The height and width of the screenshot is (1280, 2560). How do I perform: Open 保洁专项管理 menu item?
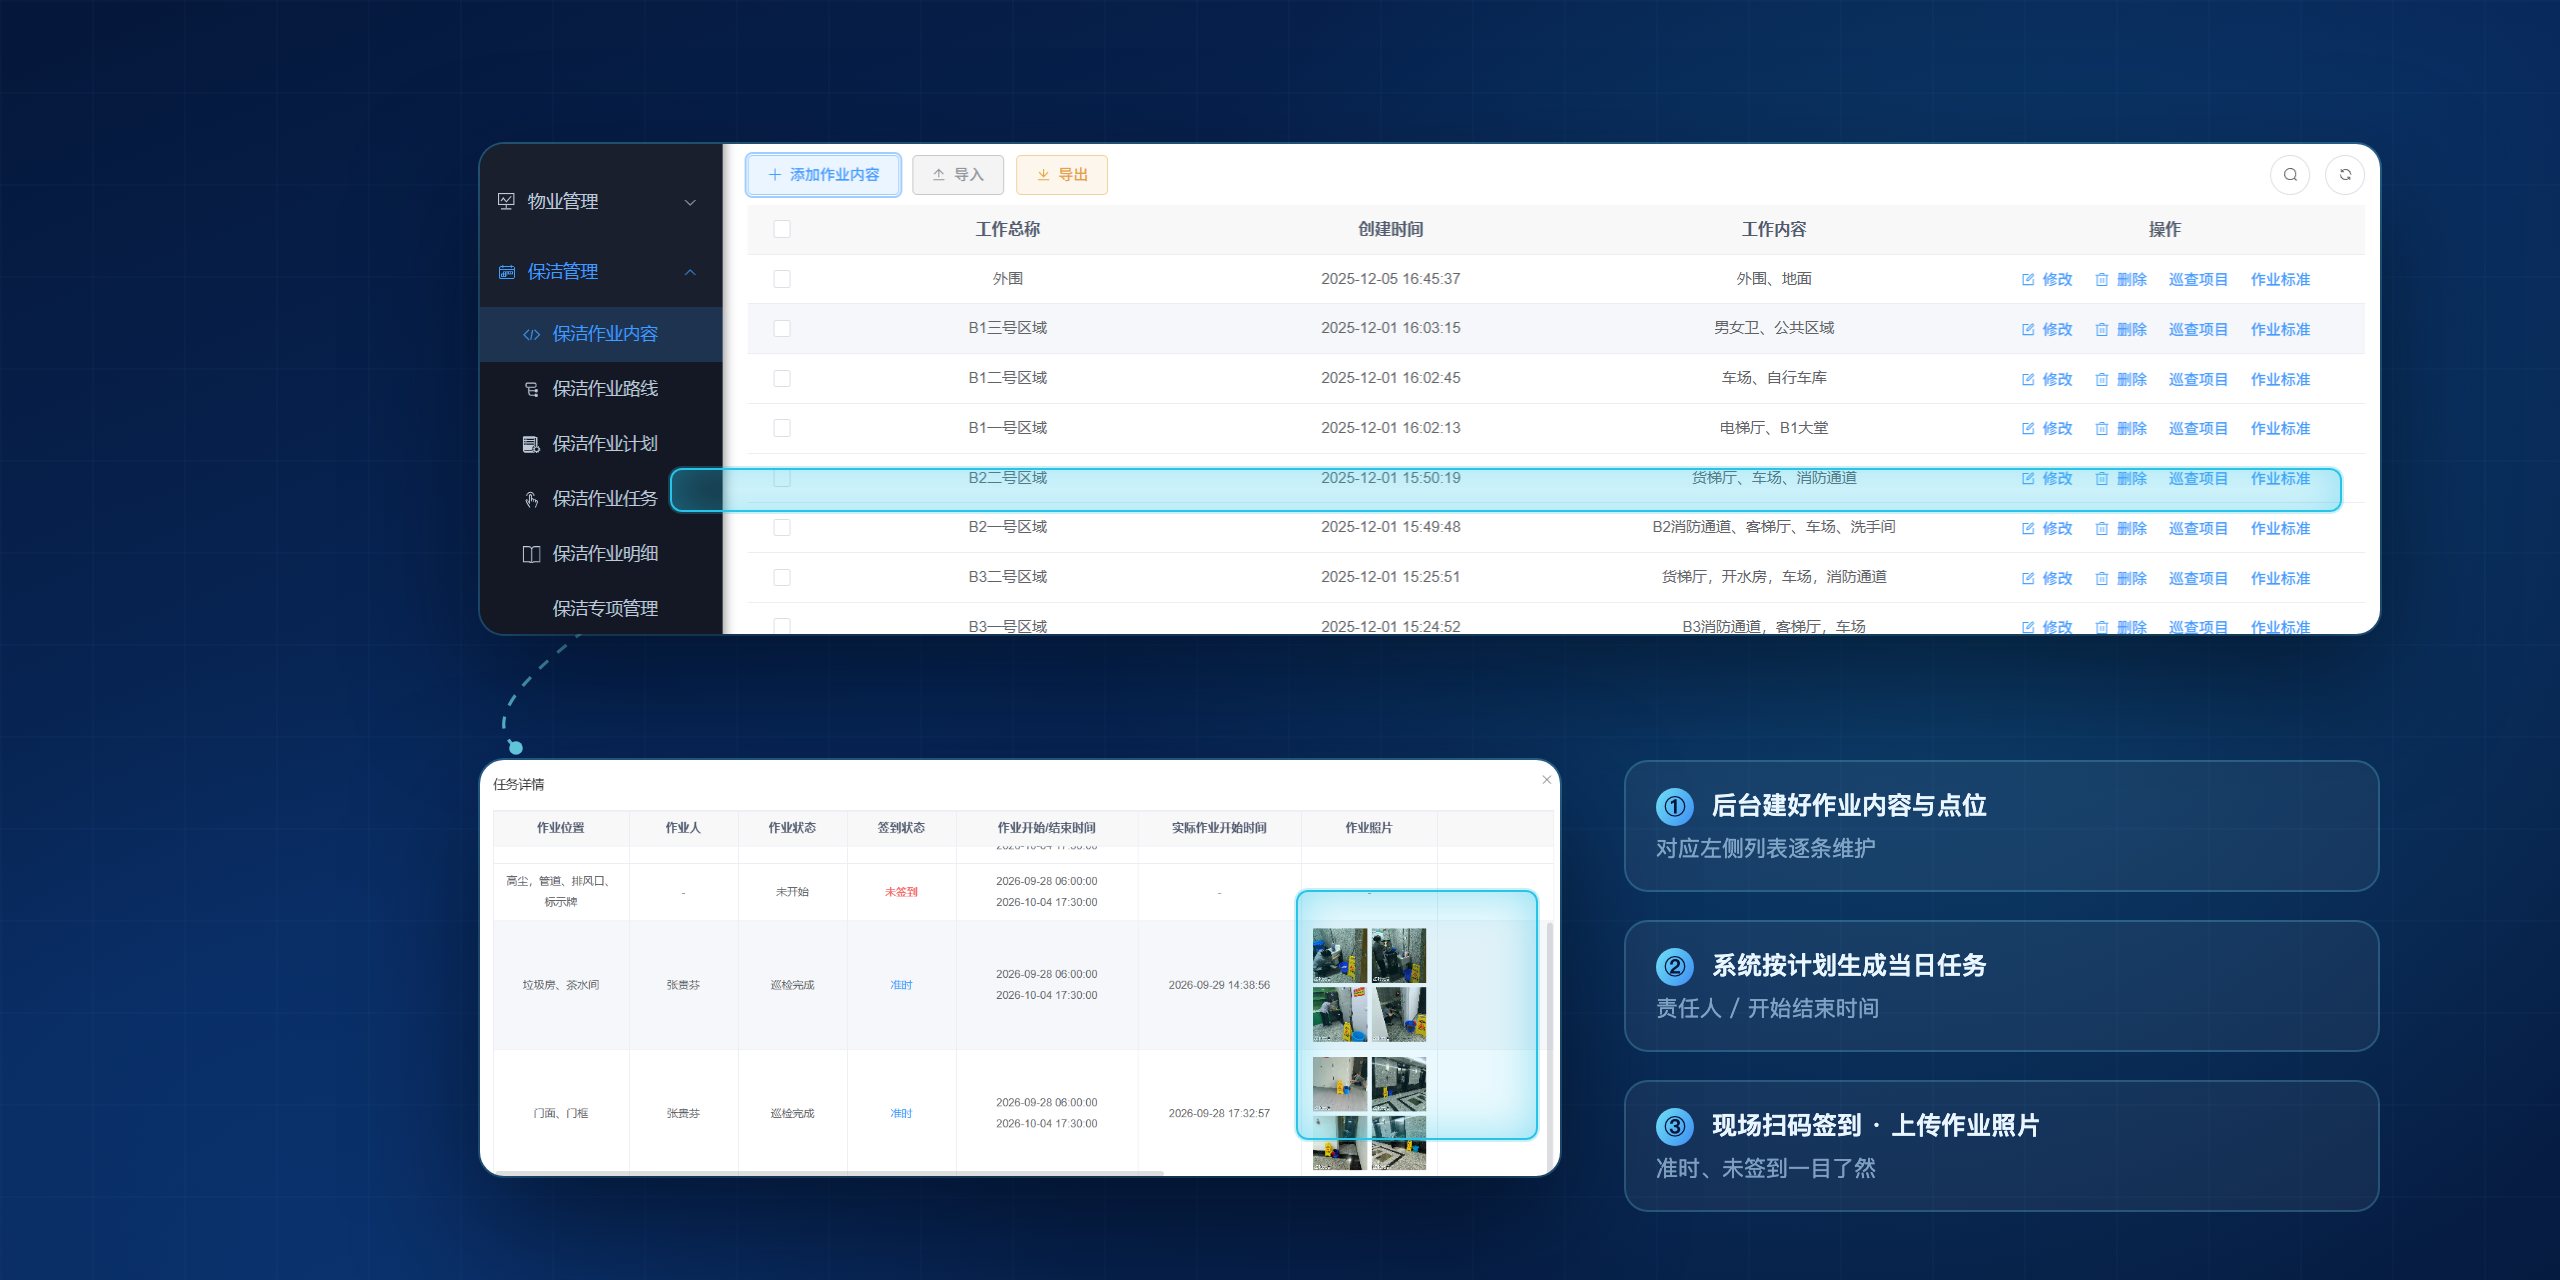pos(601,608)
